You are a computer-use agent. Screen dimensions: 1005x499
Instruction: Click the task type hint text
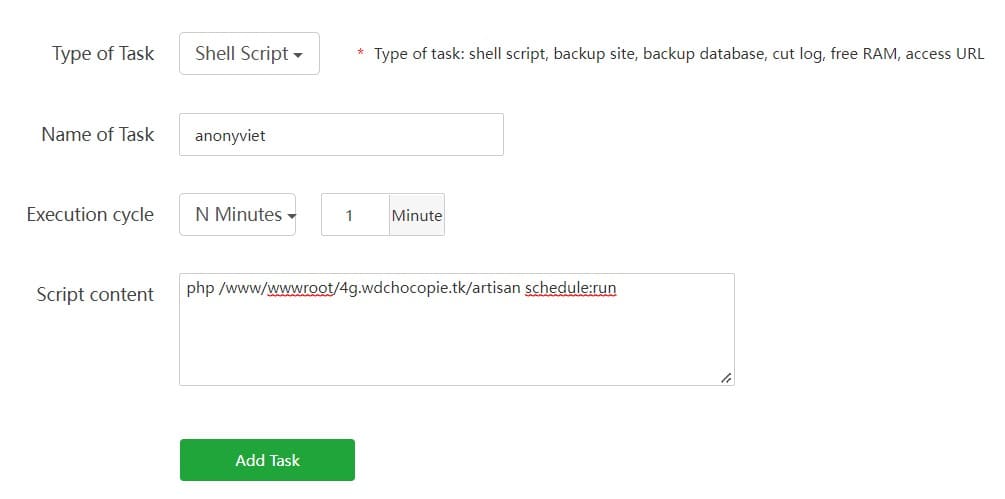679,54
